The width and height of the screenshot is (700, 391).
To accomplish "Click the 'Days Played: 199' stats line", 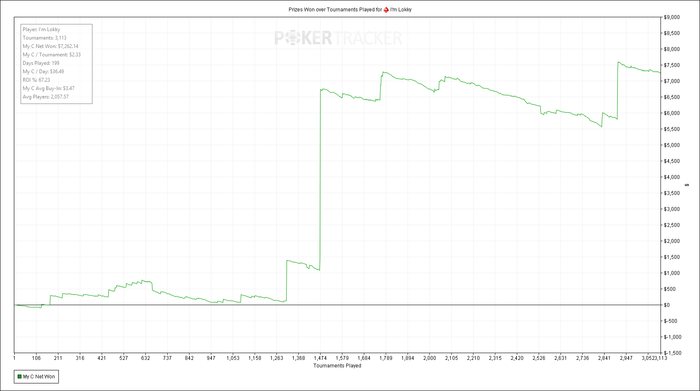I will click(x=41, y=63).
